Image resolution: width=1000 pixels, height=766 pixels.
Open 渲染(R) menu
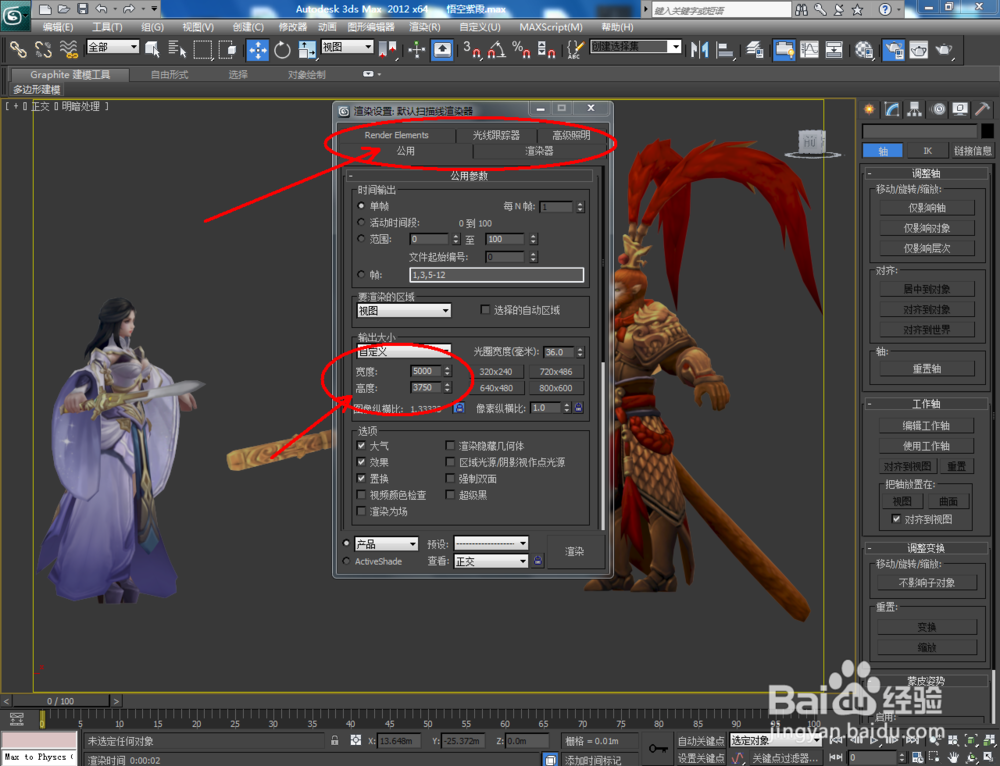tap(425, 27)
